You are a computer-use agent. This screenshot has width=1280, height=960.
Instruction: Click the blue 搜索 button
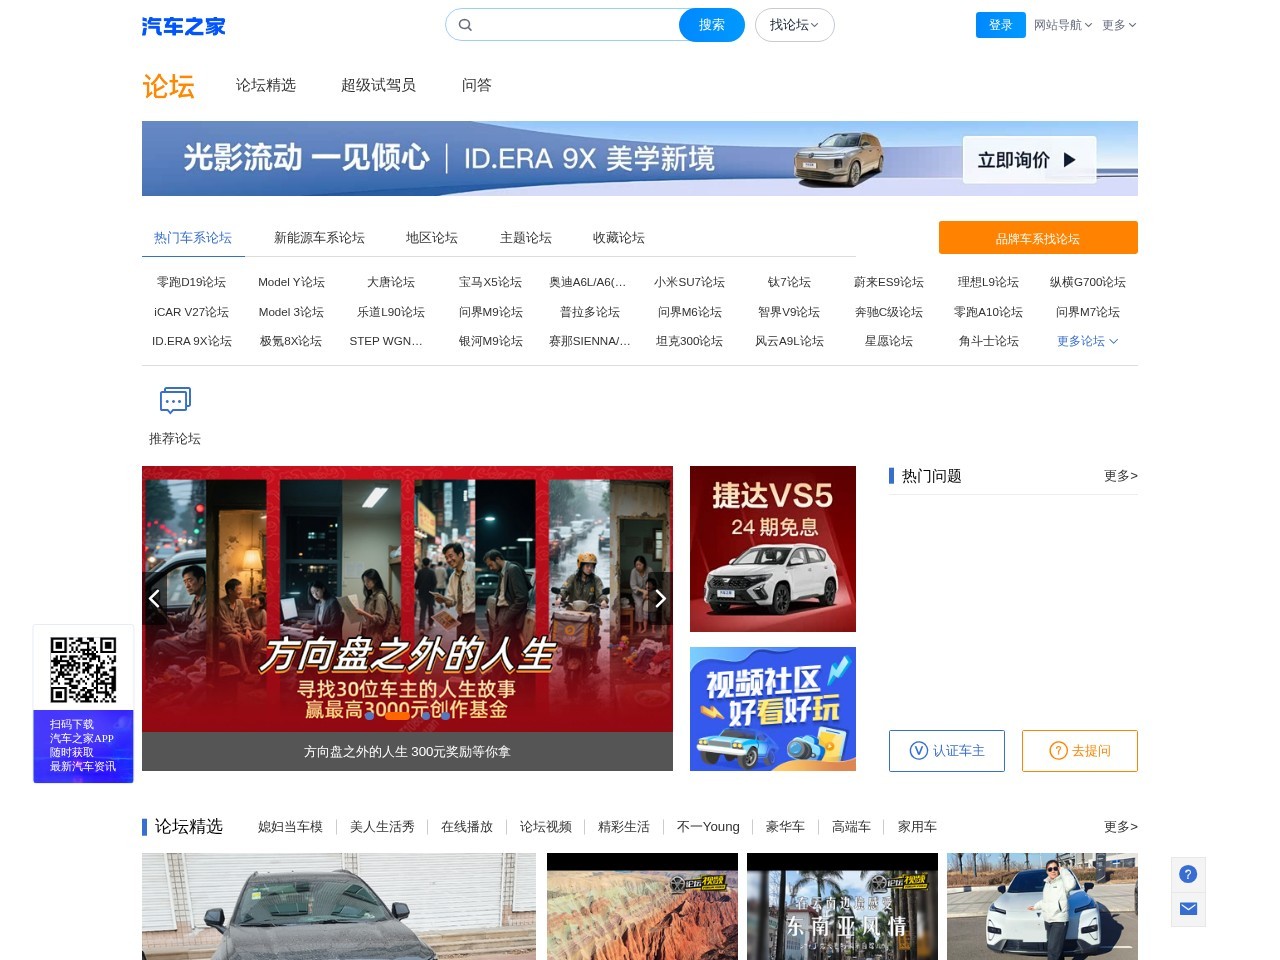coord(712,25)
